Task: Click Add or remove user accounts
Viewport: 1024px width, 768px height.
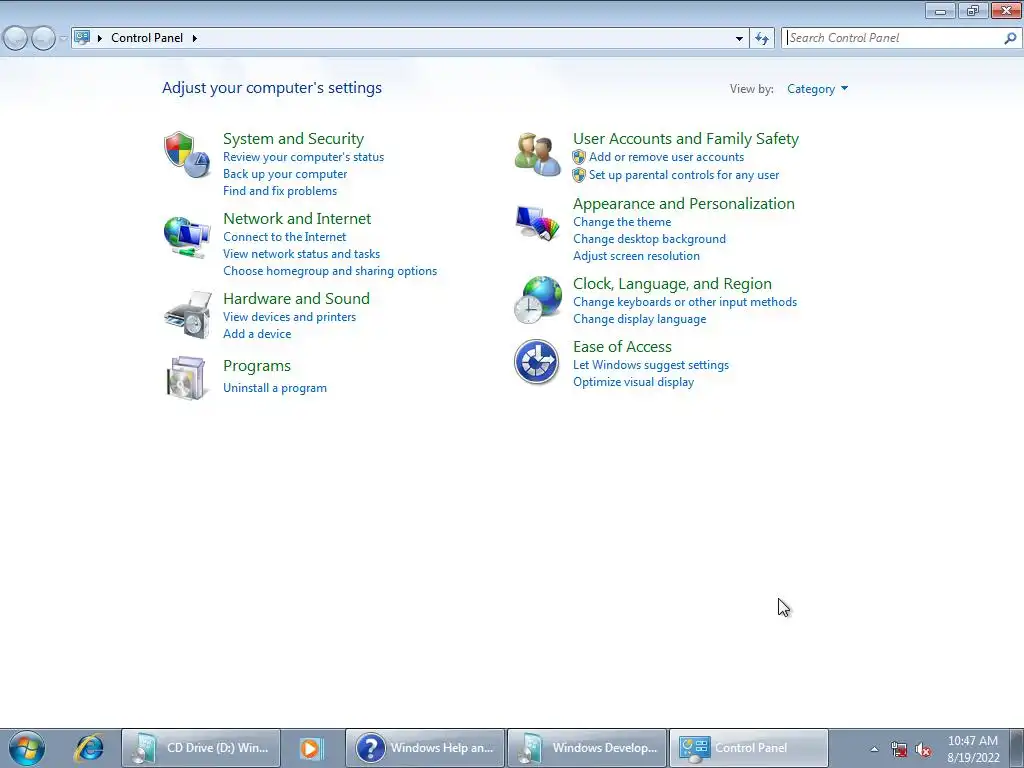Action: 666,157
